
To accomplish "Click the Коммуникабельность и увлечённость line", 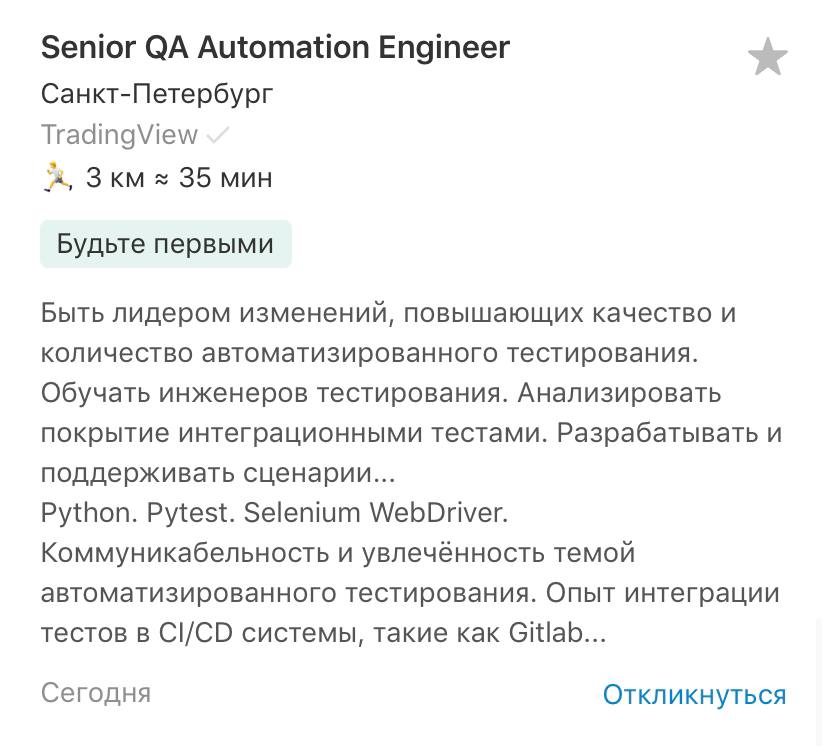I will [338, 553].
